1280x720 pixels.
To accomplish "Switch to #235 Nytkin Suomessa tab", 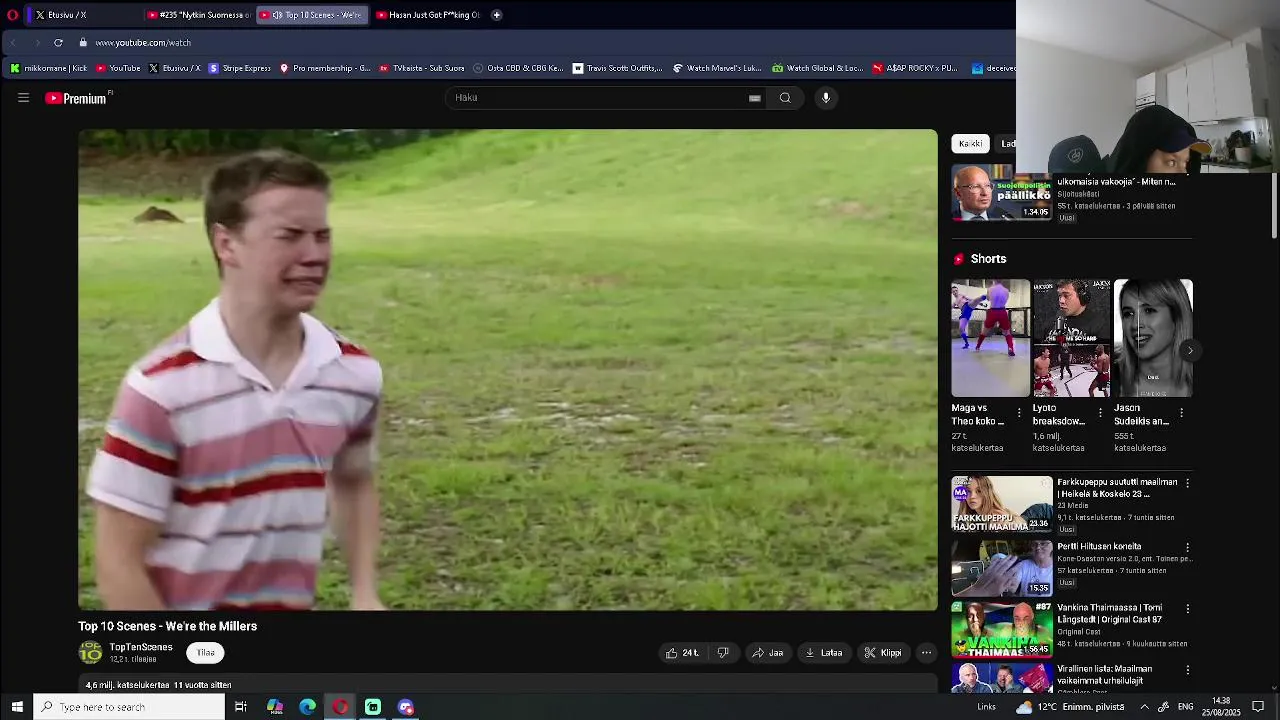I will click(198, 15).
